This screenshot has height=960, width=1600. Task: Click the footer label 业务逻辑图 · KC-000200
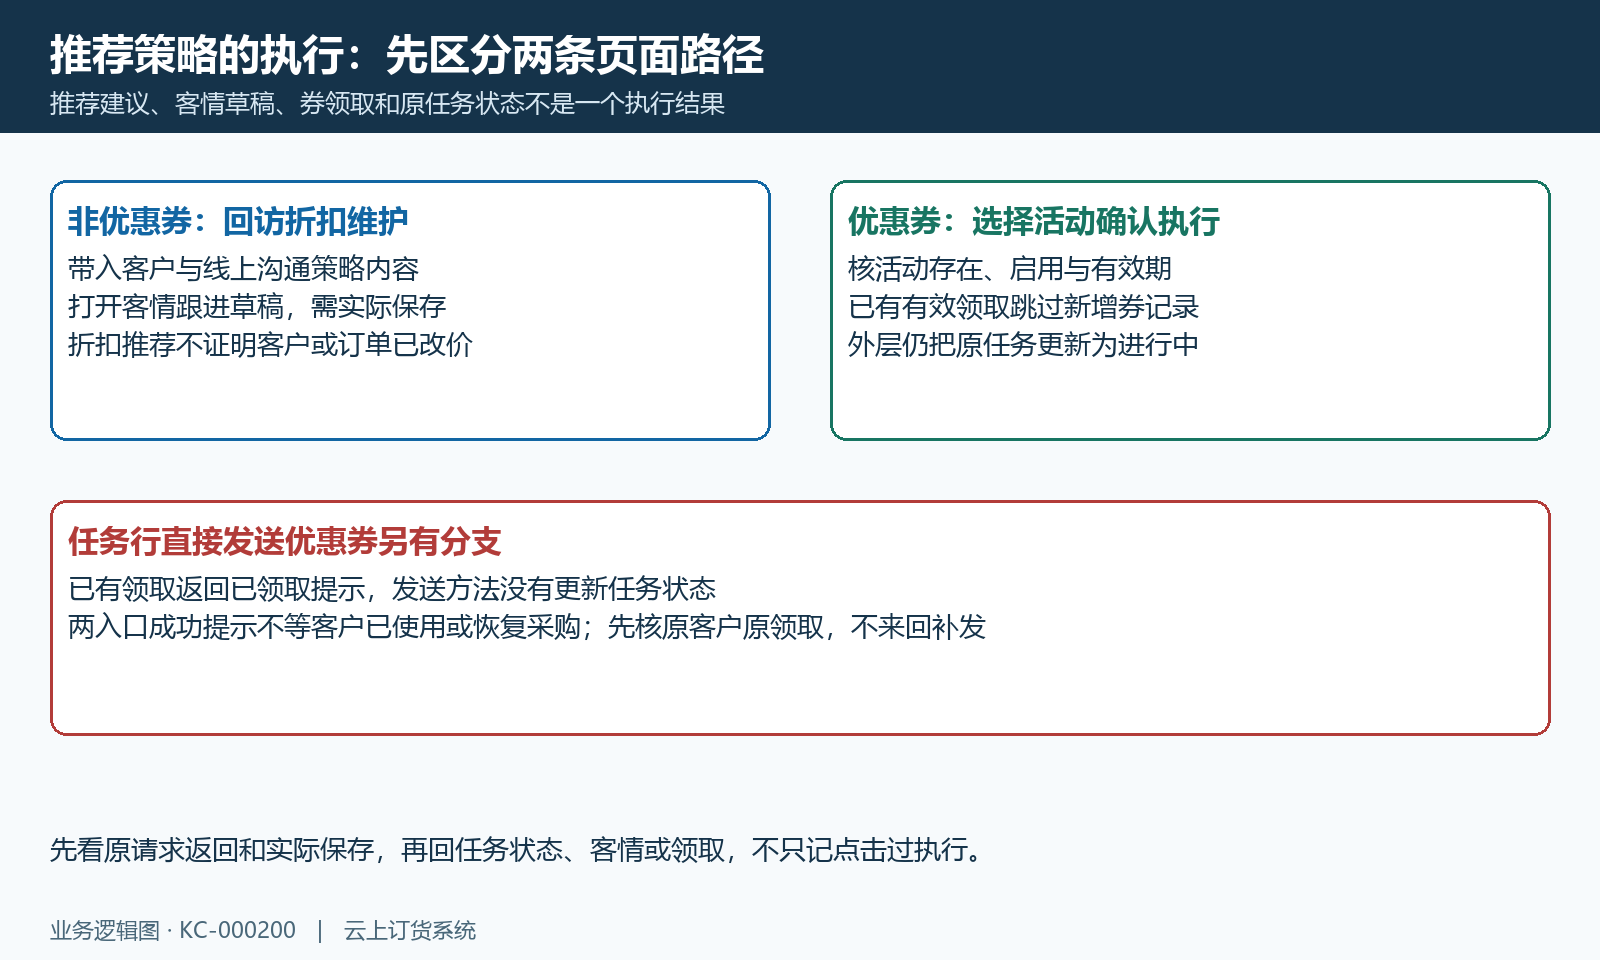point(173,931)
